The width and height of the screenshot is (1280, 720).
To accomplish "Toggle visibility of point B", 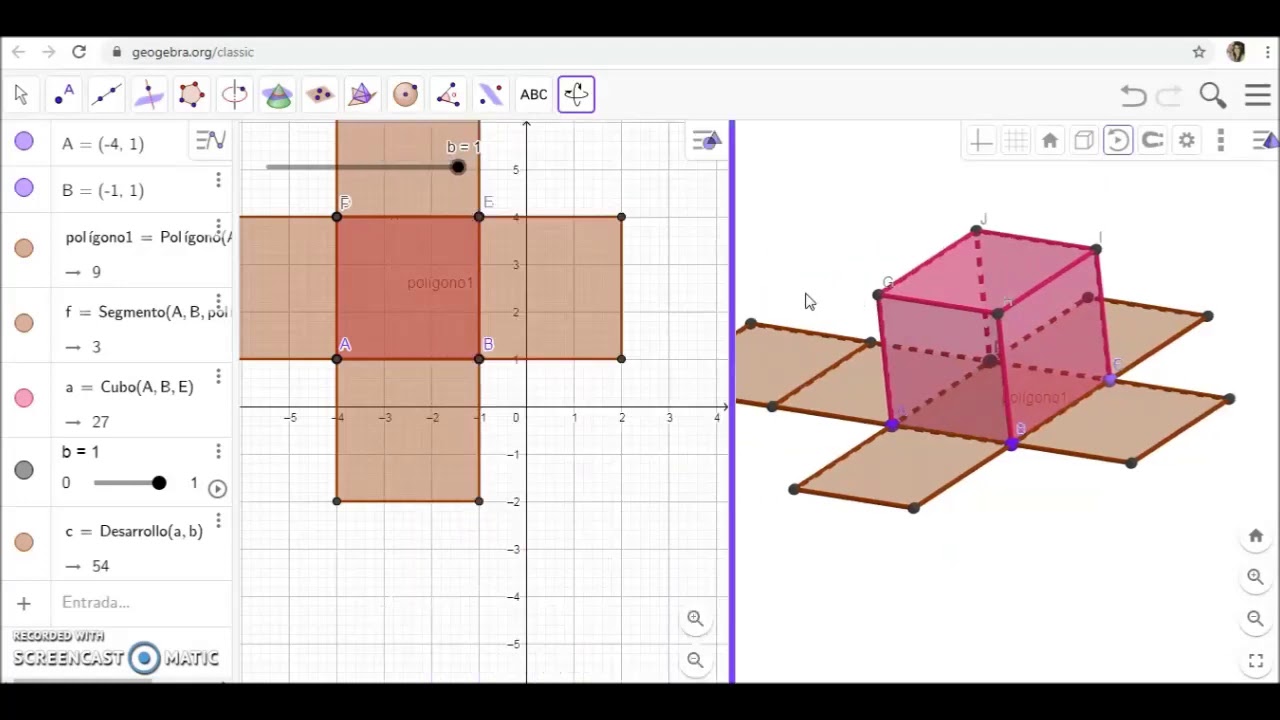I will click(24, 188).
